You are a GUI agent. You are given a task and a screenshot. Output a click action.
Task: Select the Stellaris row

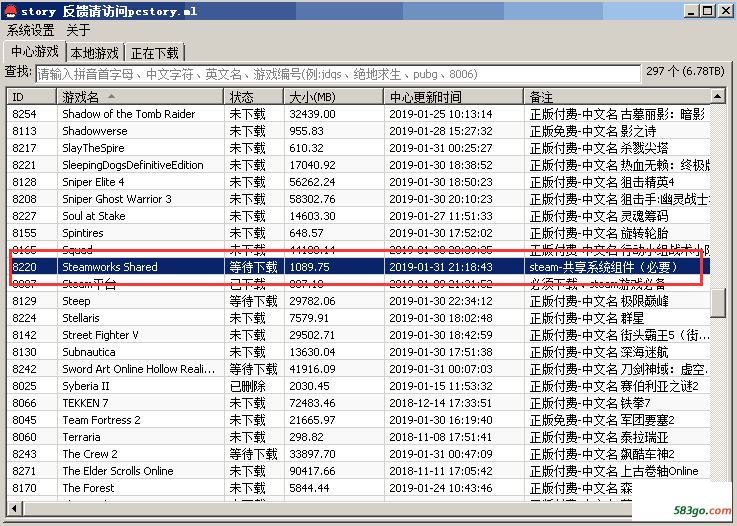358,318
